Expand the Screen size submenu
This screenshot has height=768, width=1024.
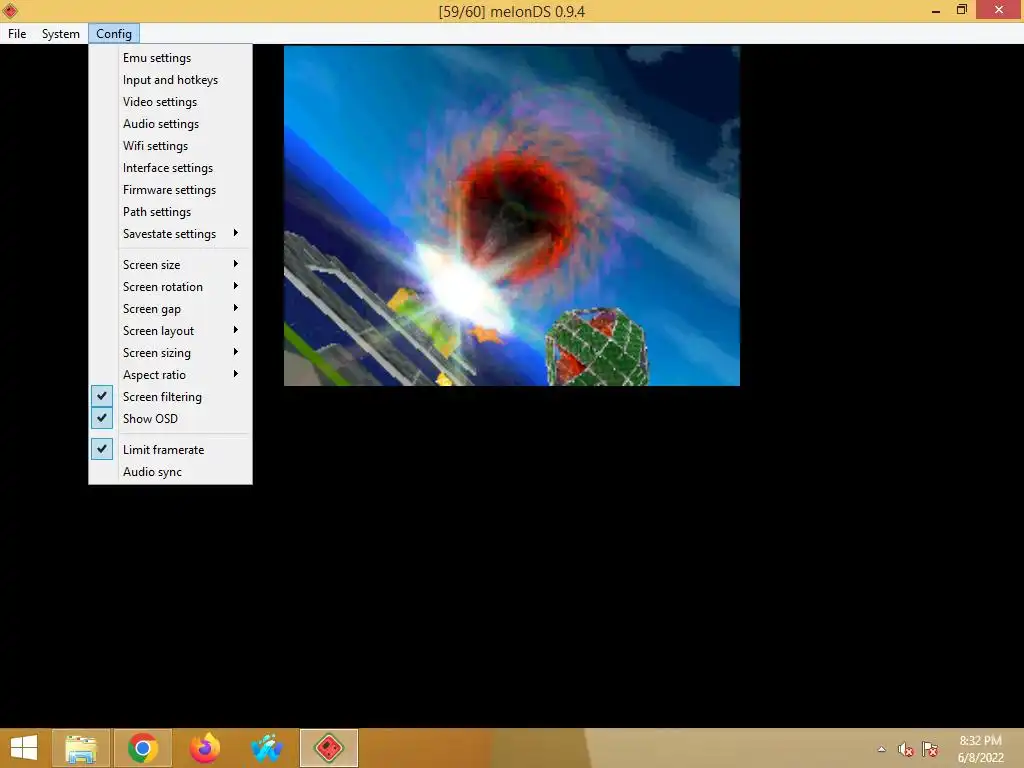pyautogui.click(x=170, y=264)
